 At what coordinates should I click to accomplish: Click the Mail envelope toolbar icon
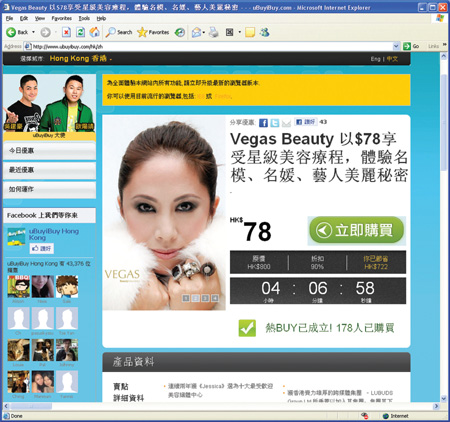(196, 32)
